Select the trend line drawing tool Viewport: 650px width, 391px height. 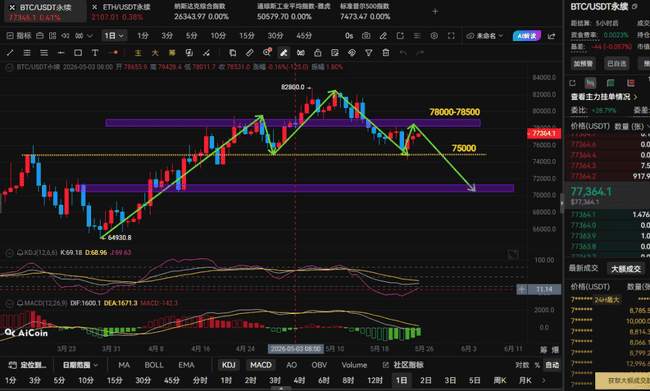[10, 53]
